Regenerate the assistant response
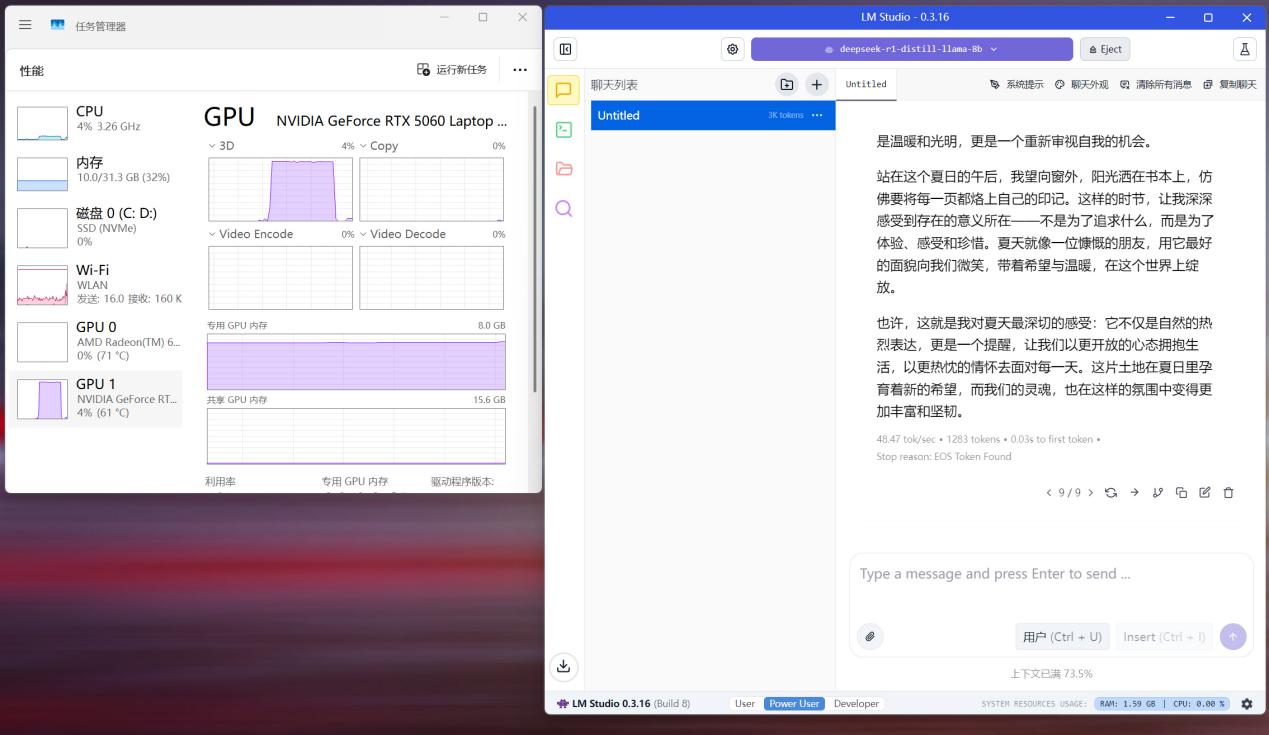This screenshot has width=1269, height=735. click(x=1111, y=492)
